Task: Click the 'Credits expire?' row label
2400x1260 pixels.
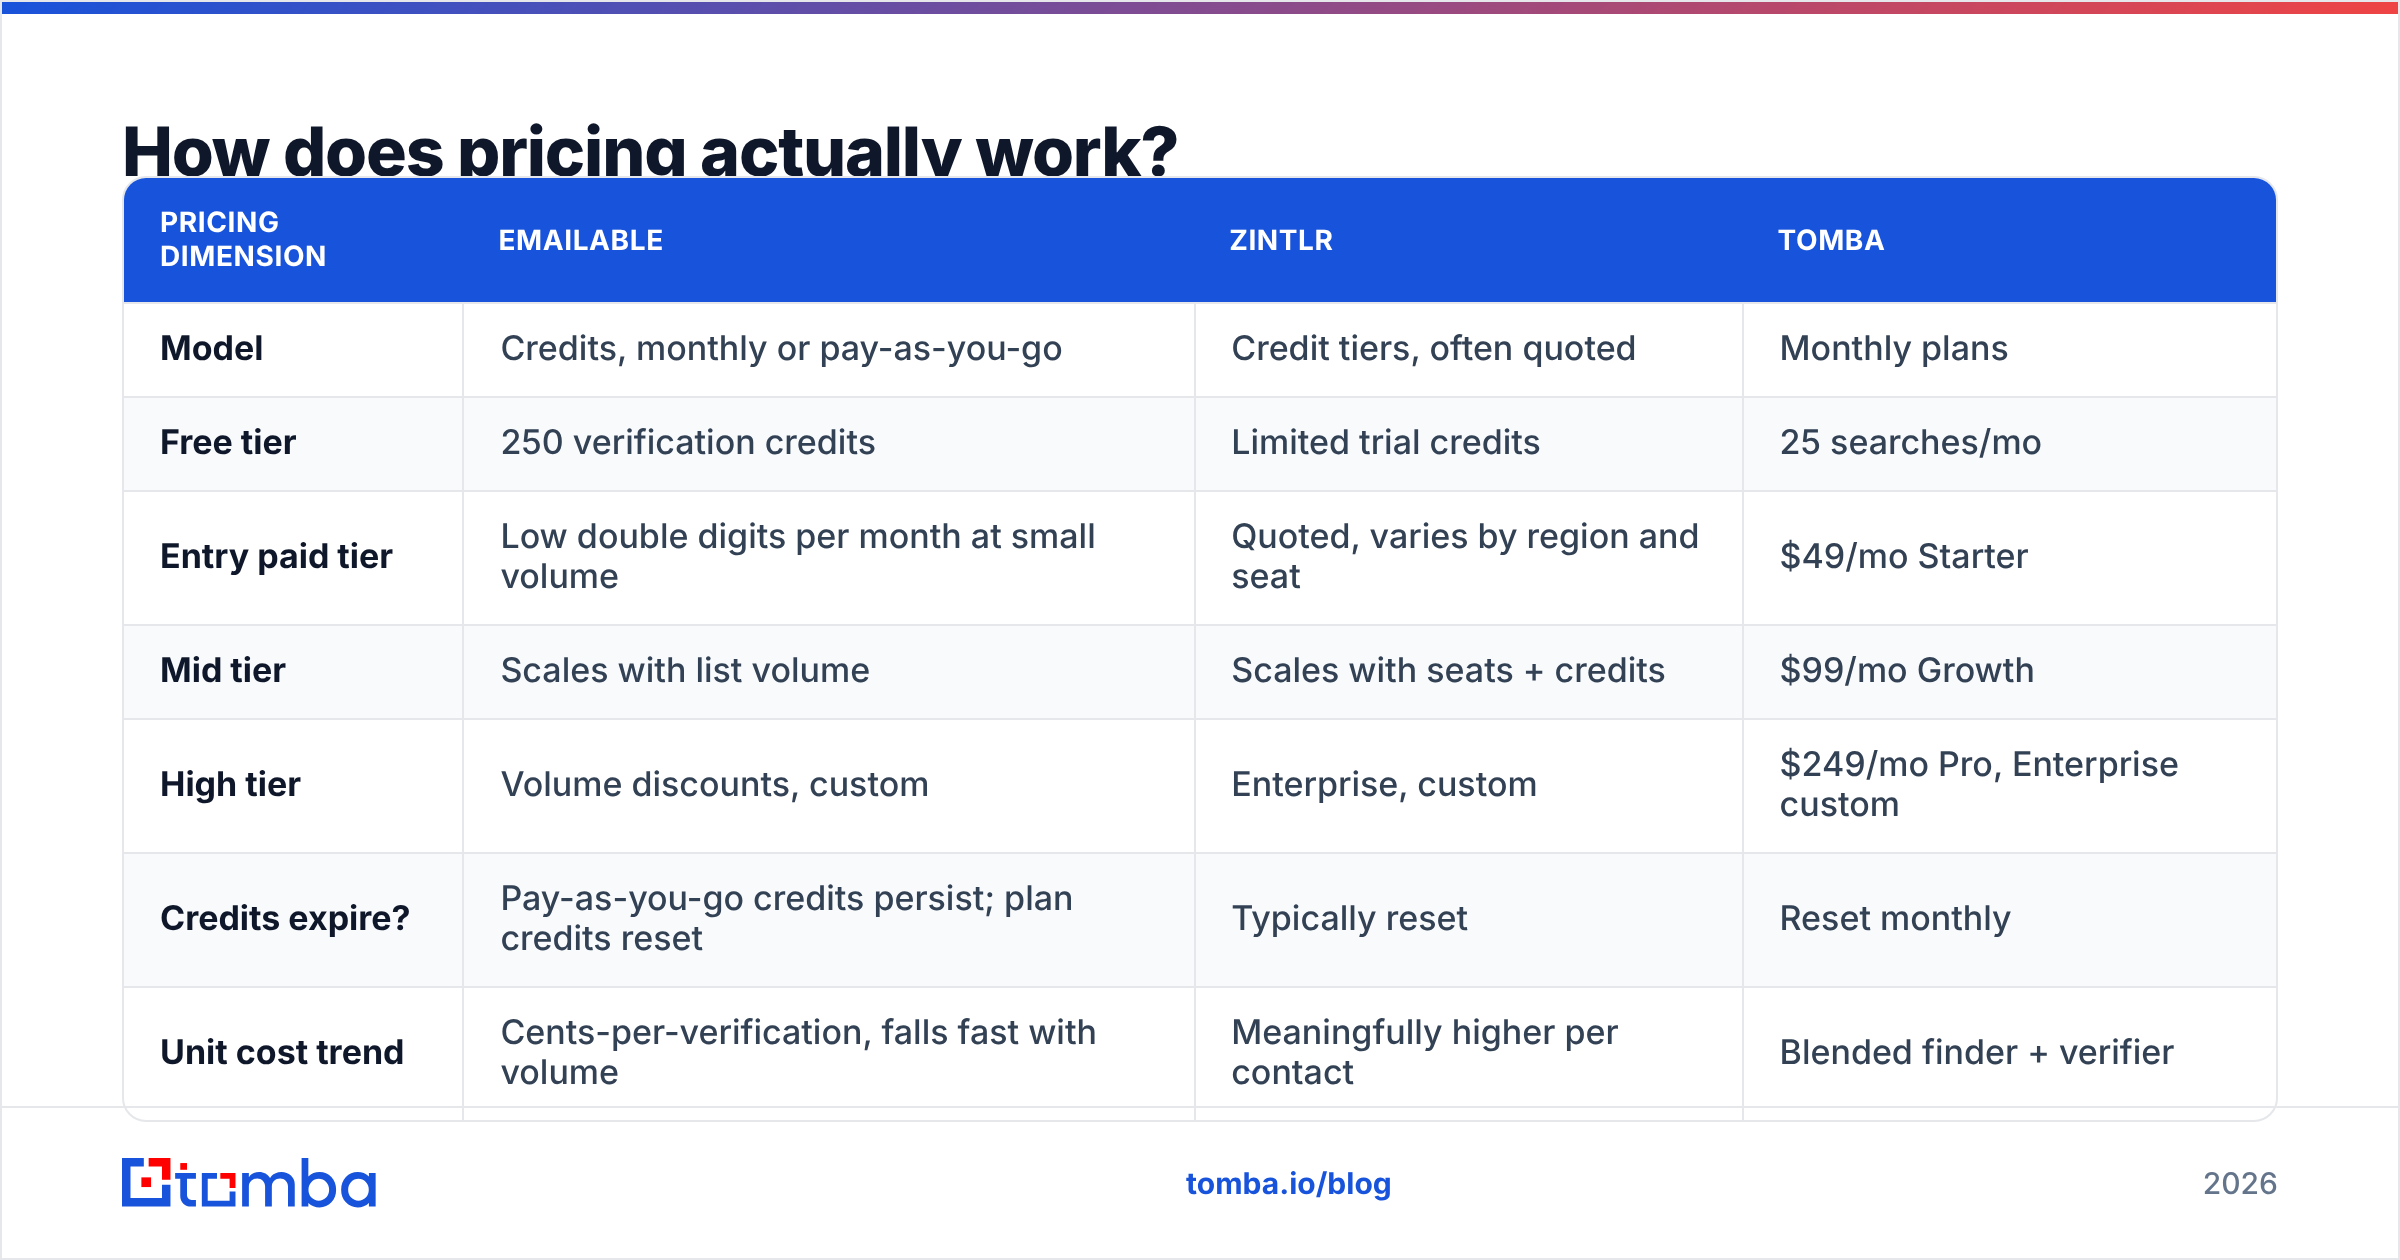Action: [285, 918]
